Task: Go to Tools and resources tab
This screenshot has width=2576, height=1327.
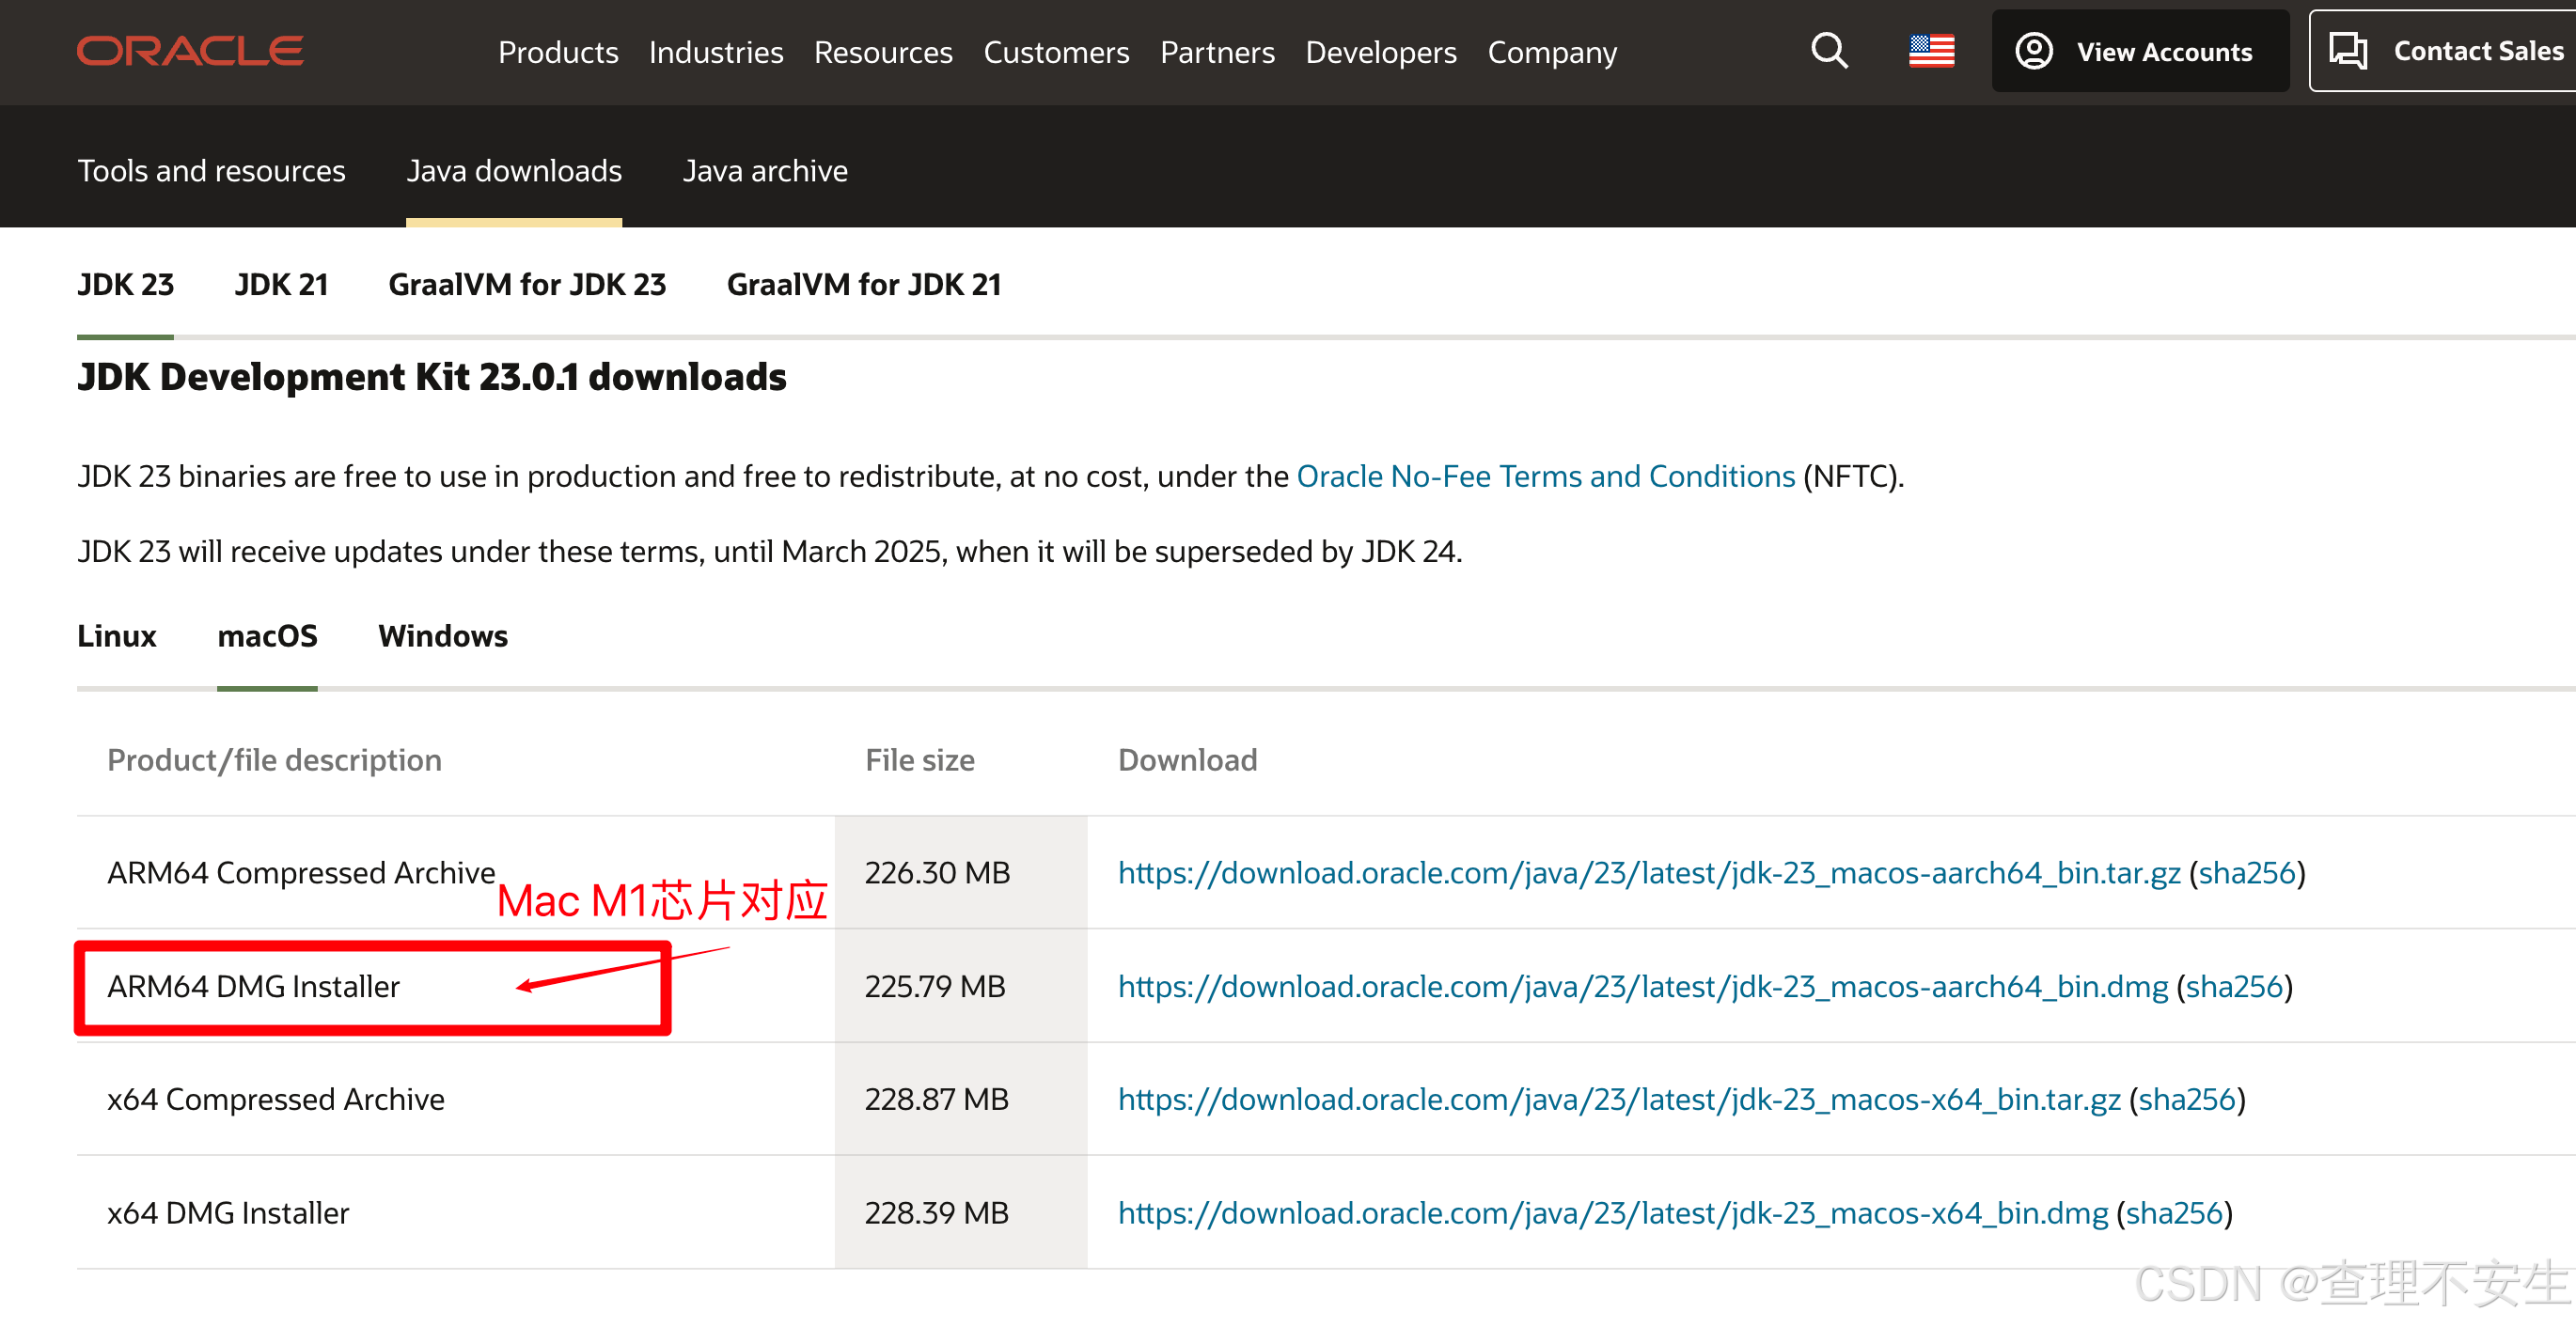Action: click(x=212, y=171)
